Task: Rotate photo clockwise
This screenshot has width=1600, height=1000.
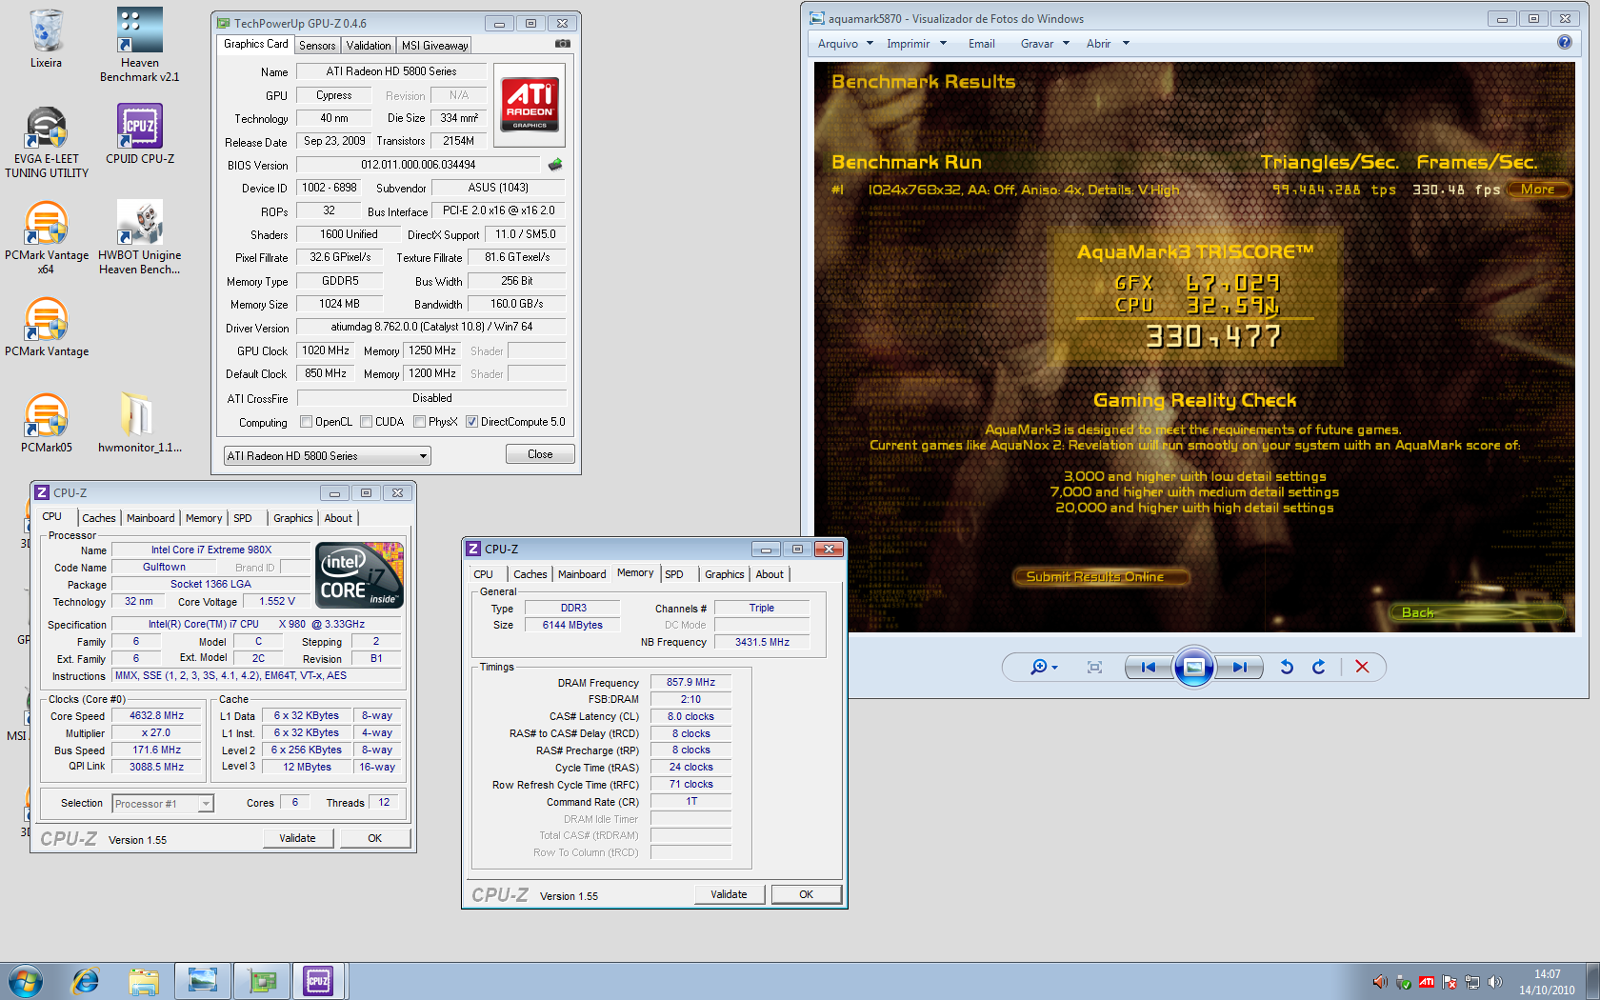Action: pos(1319,667)
